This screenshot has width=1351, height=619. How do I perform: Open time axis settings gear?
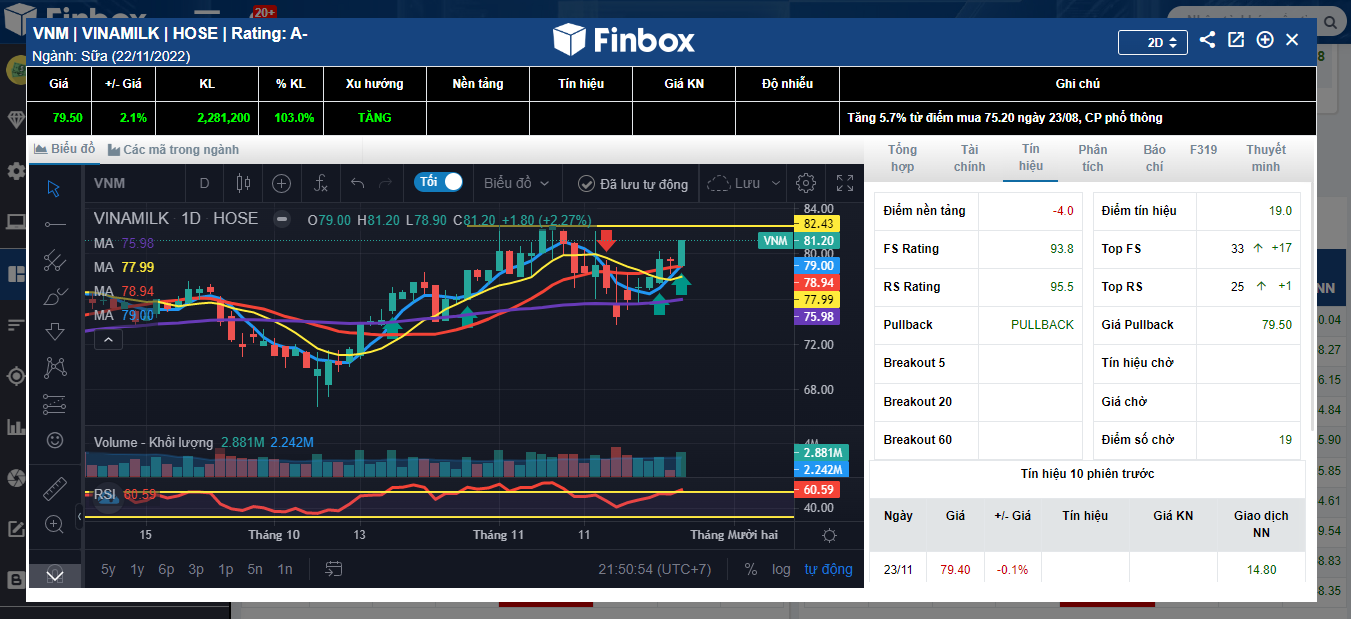(x=829, y=535)
